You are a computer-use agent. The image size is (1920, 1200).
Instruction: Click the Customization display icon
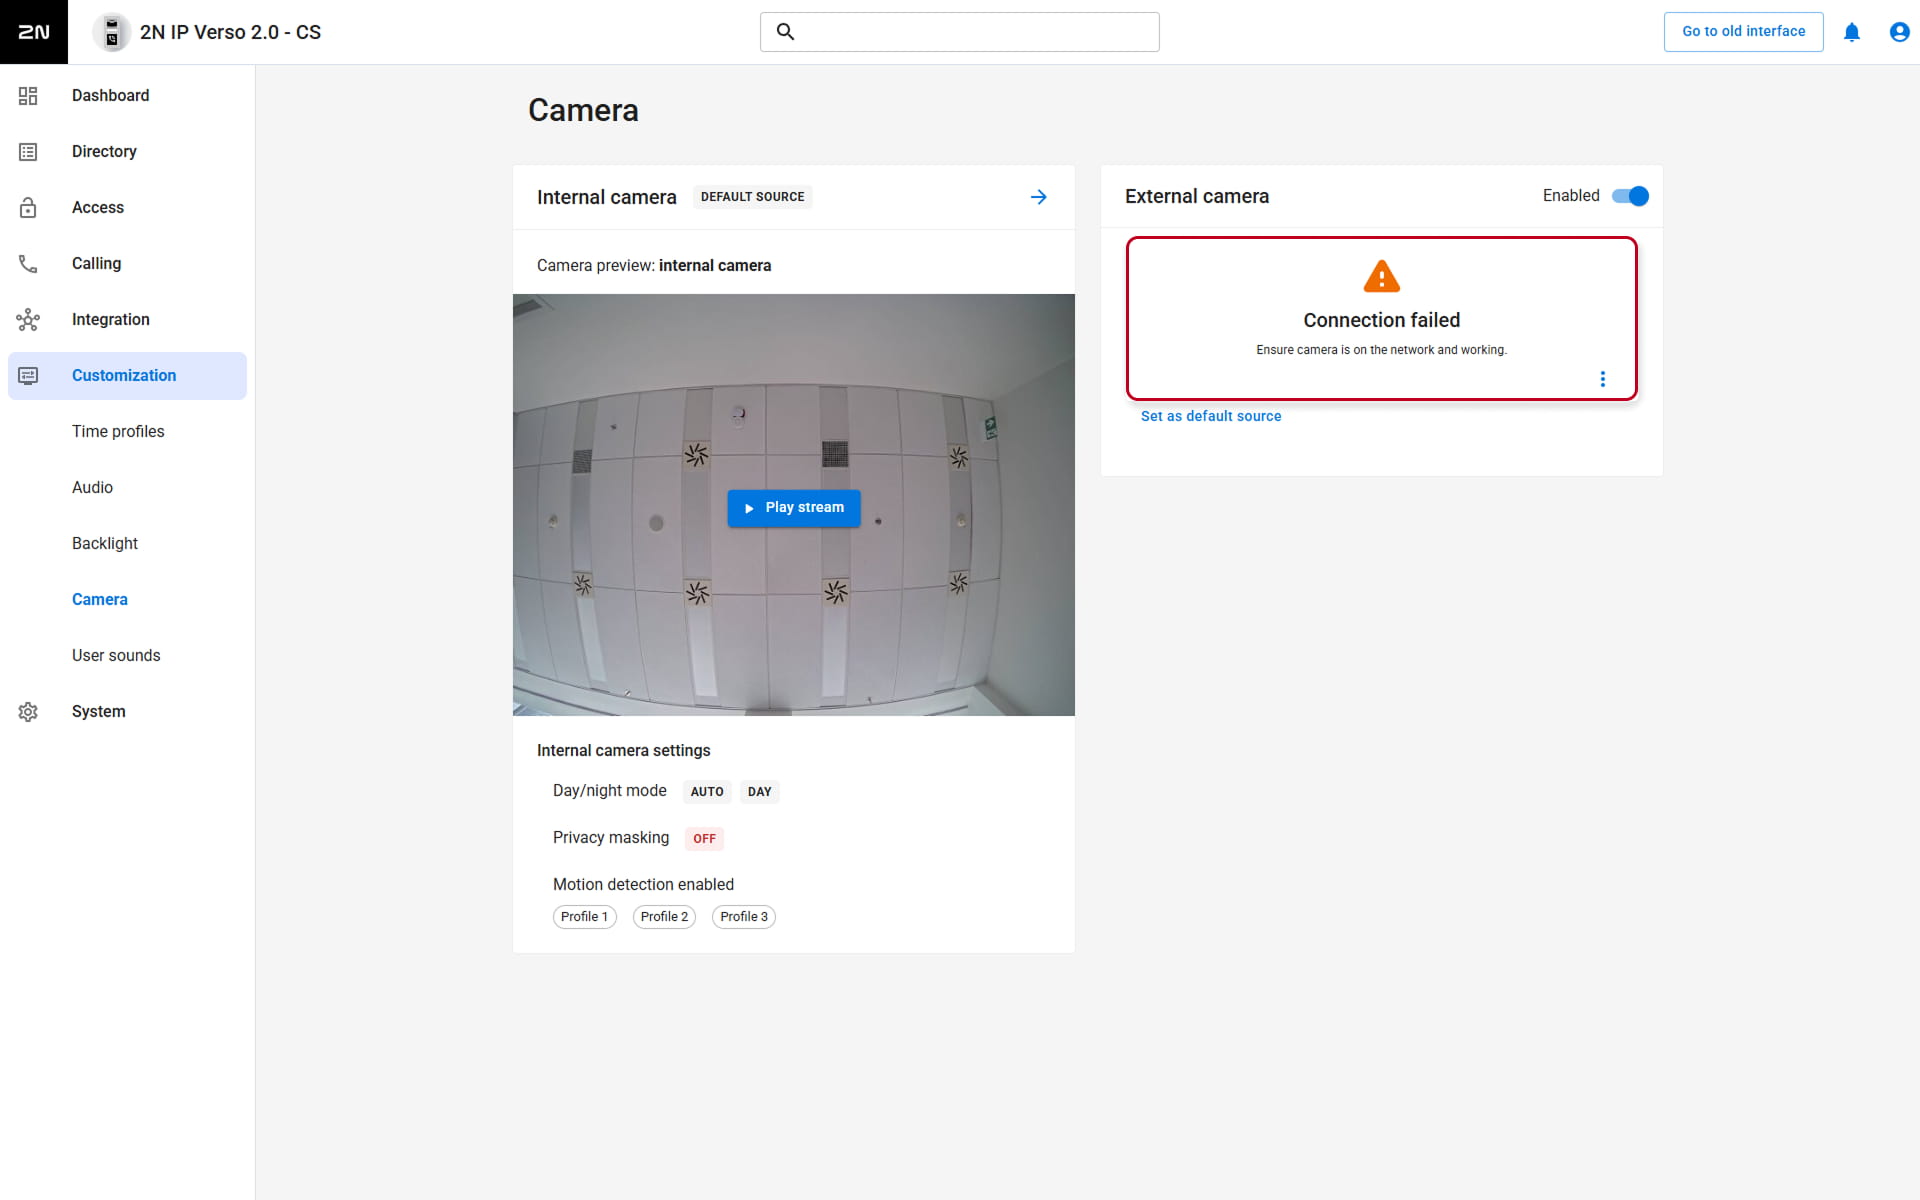pos(28,376)
